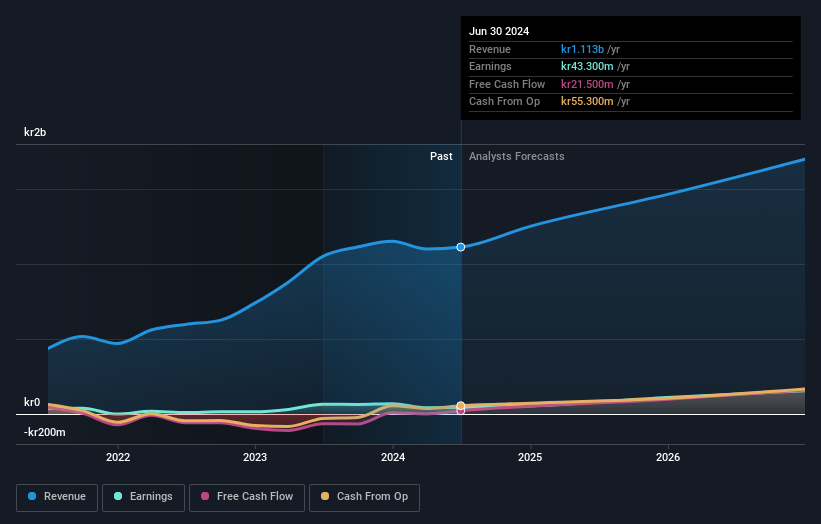
Task: Click the Past label on the chart
Action: pyautogui.click(x=441, y=156)
